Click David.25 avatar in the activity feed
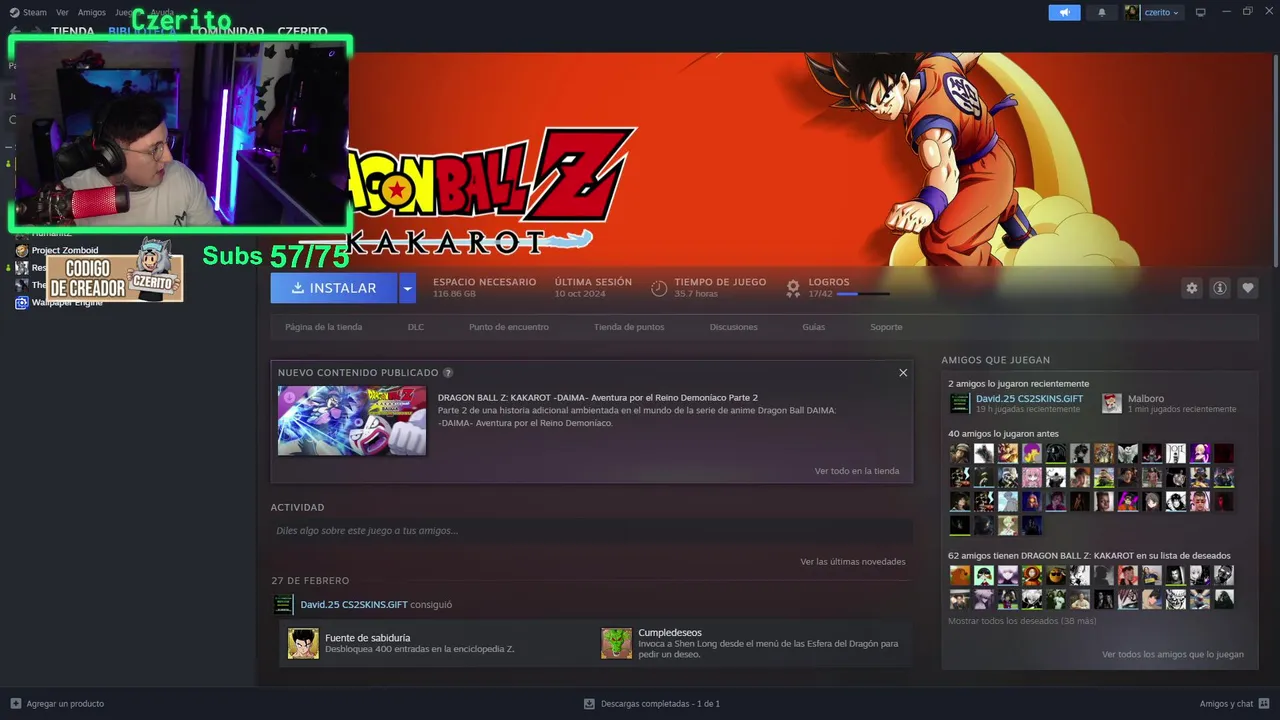The height and width of the screenshot is (720, 1280). point(284,605)
